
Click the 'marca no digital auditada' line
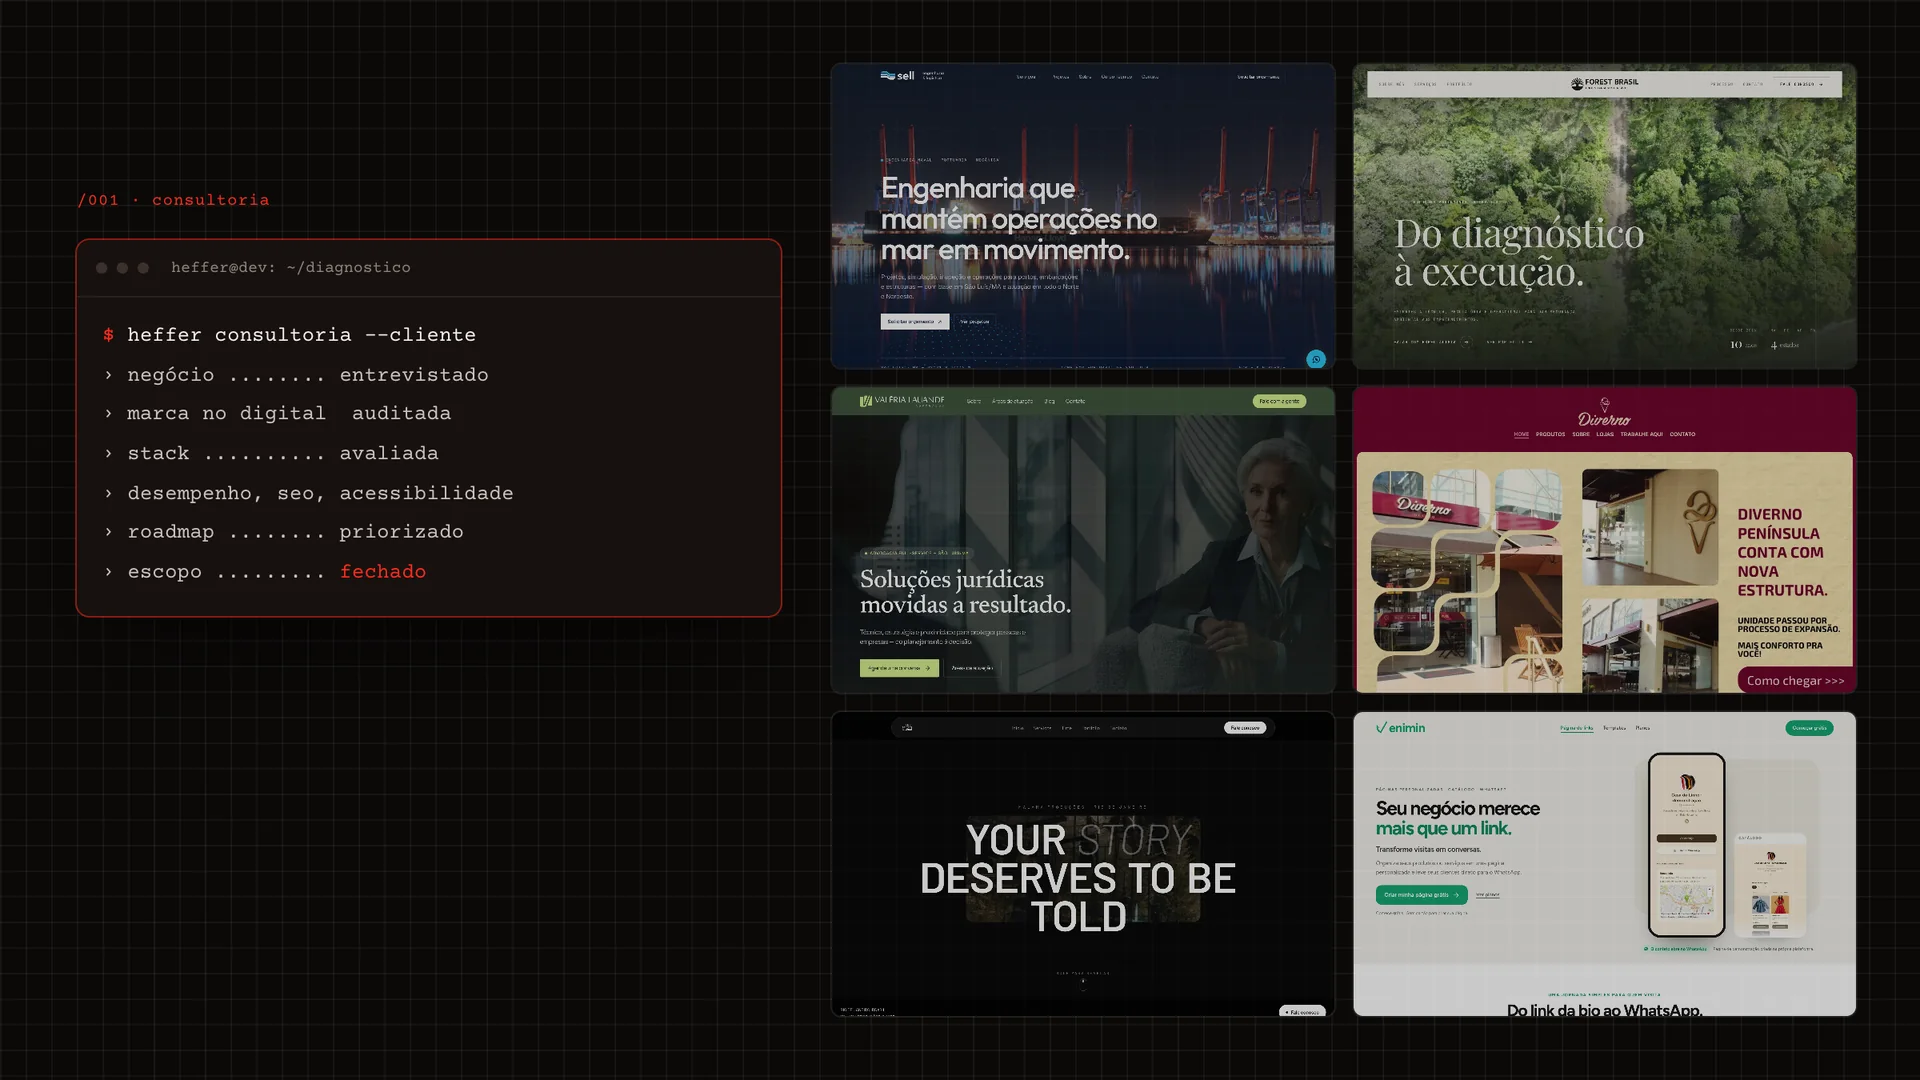[277, 414]
